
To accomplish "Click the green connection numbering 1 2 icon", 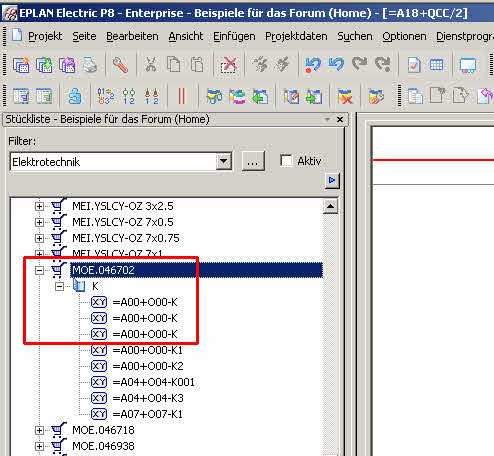I will coord(129,96).
